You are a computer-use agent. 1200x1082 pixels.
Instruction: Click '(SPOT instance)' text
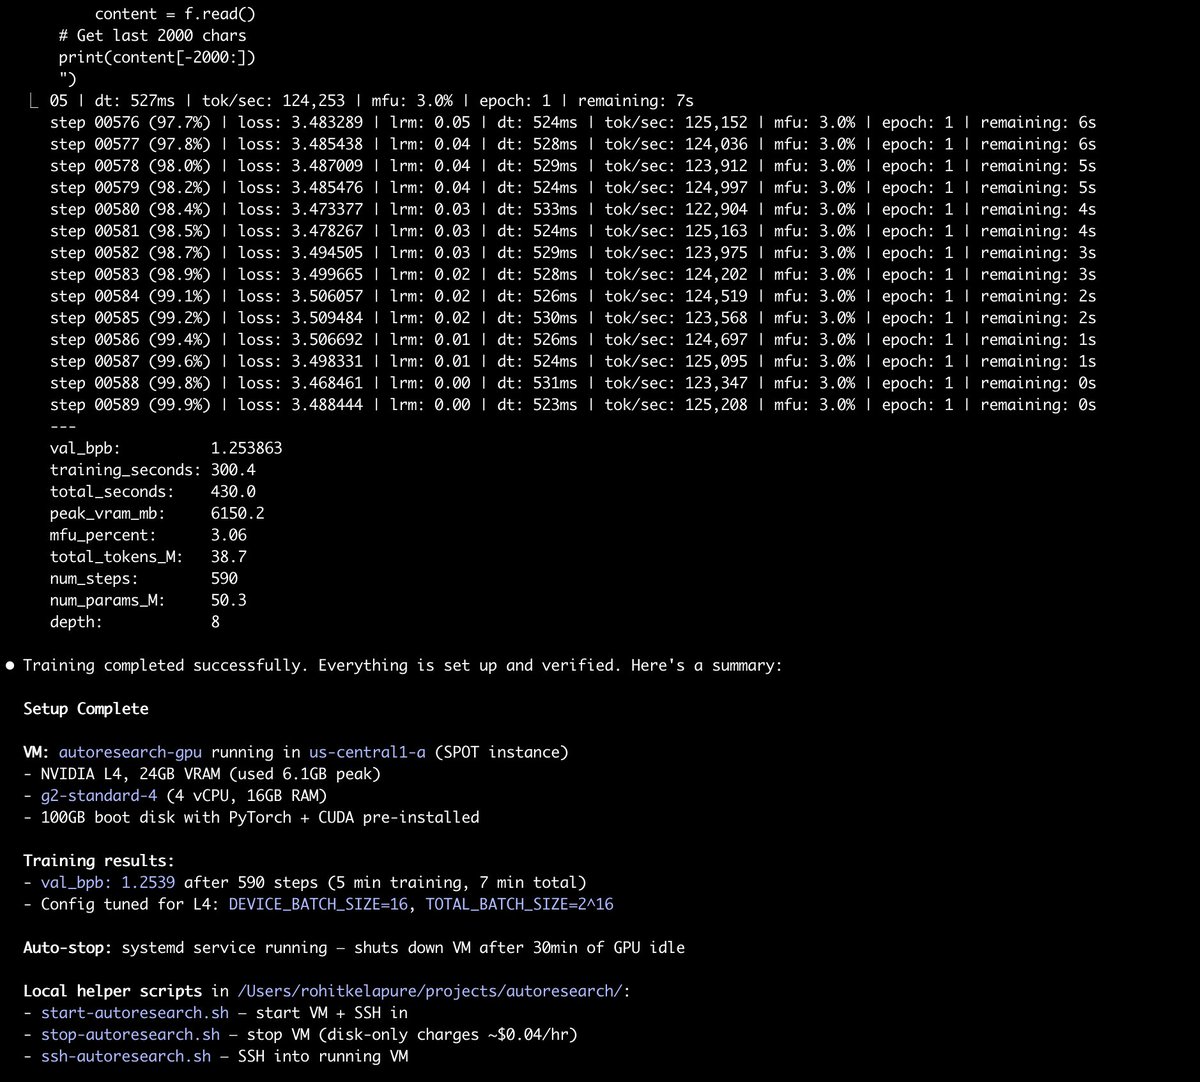[503, 752]
